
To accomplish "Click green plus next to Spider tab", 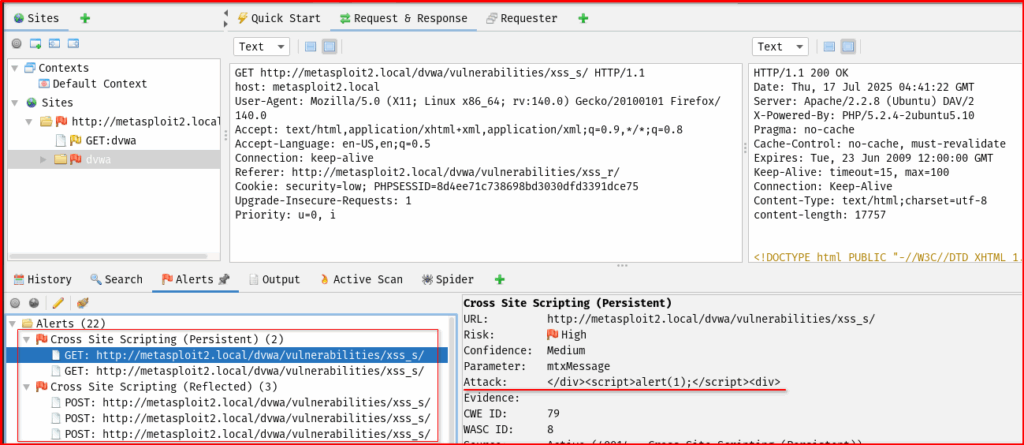I will pos(500,280).
